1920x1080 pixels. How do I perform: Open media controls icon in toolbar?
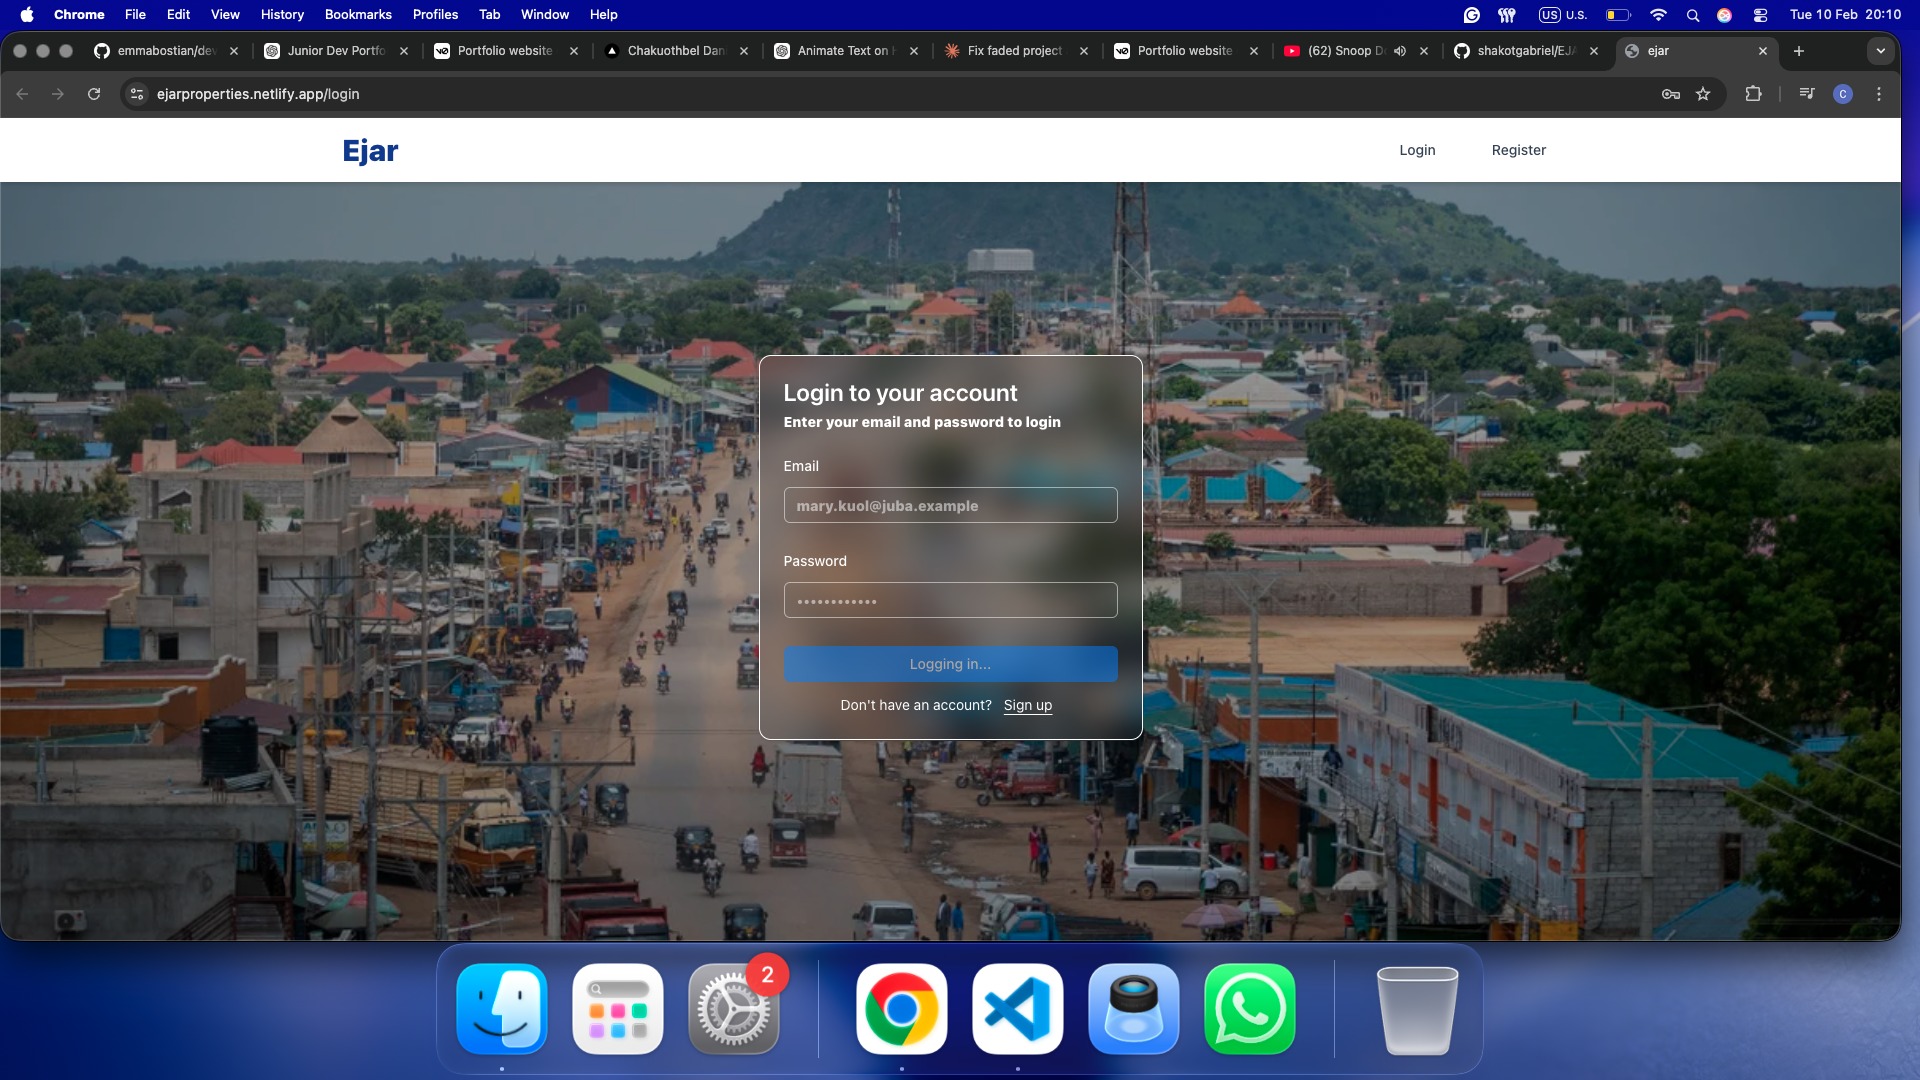click(x=1807, y=94)
